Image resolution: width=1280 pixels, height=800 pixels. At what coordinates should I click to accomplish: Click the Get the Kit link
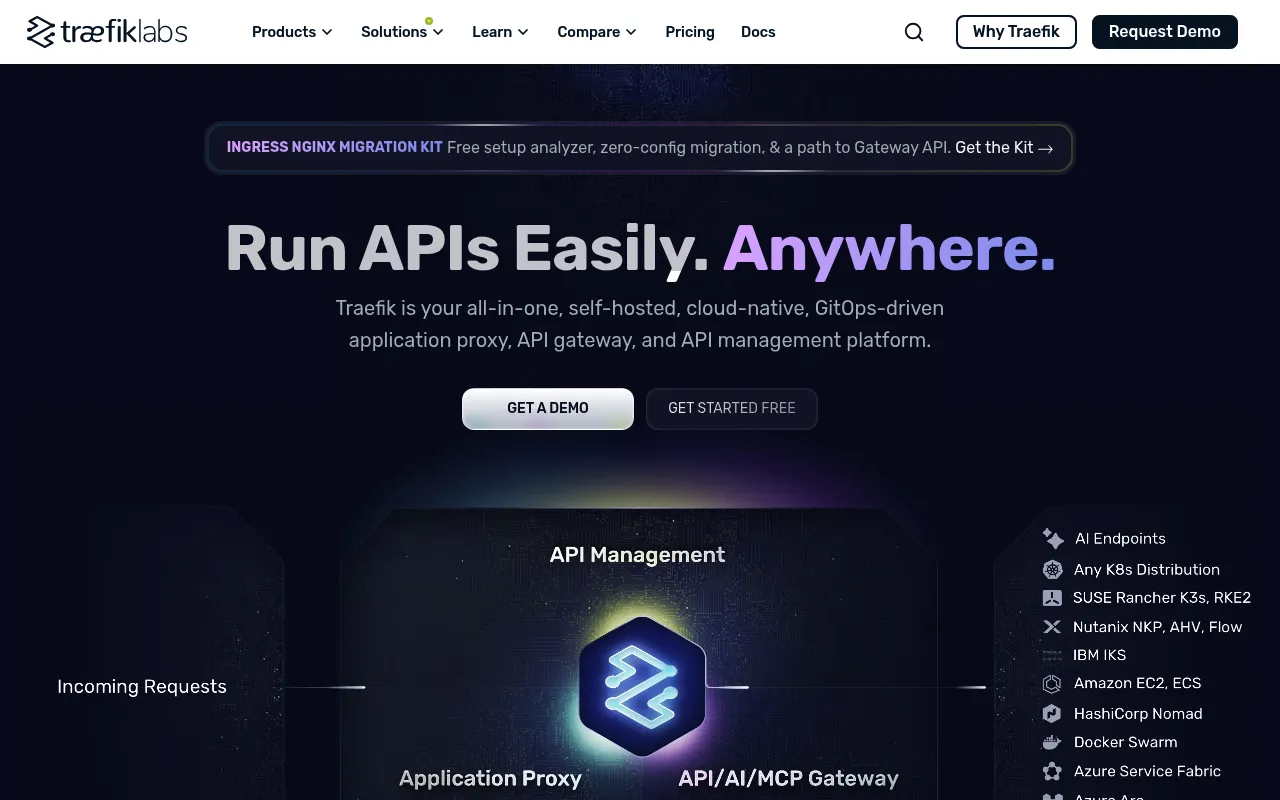tap(1004, 148)
